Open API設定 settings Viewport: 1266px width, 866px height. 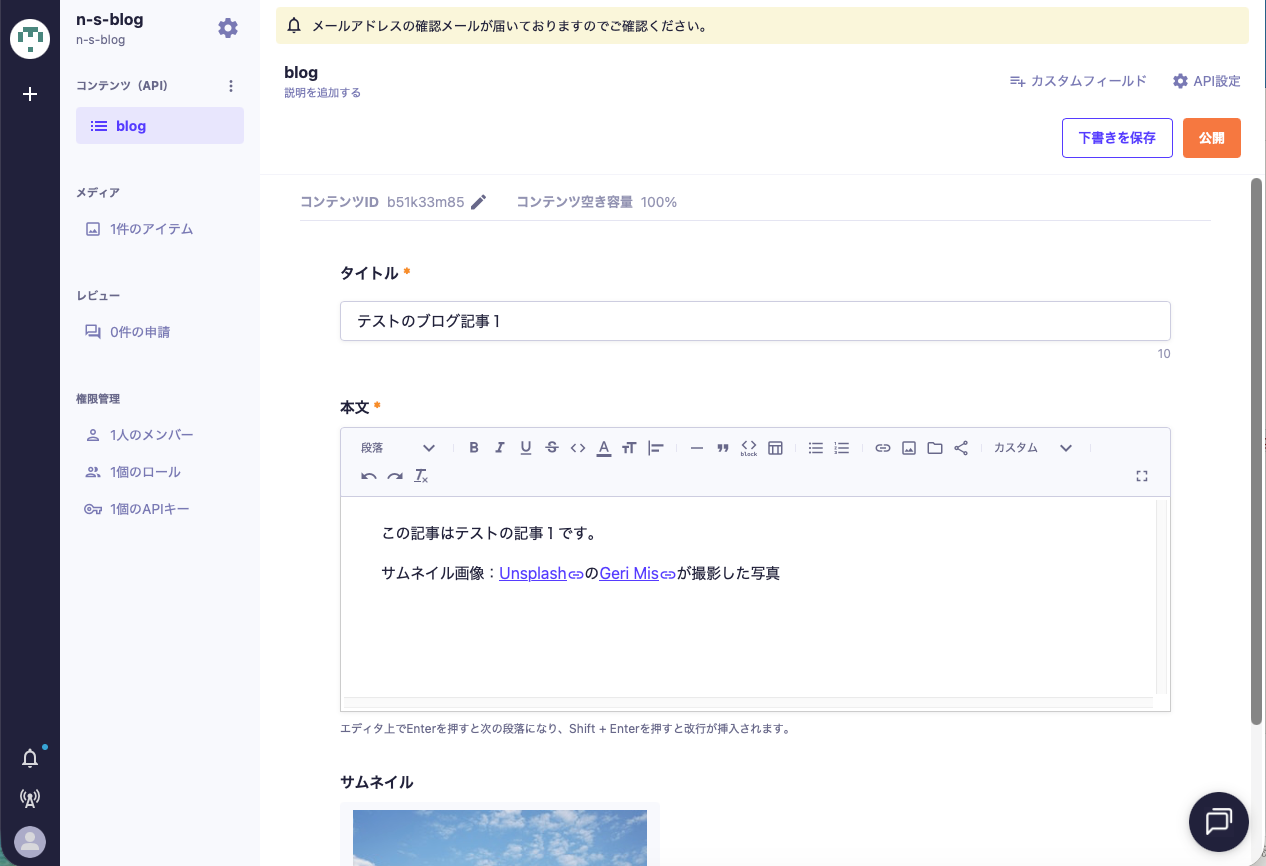click(x=1206, y=81)
